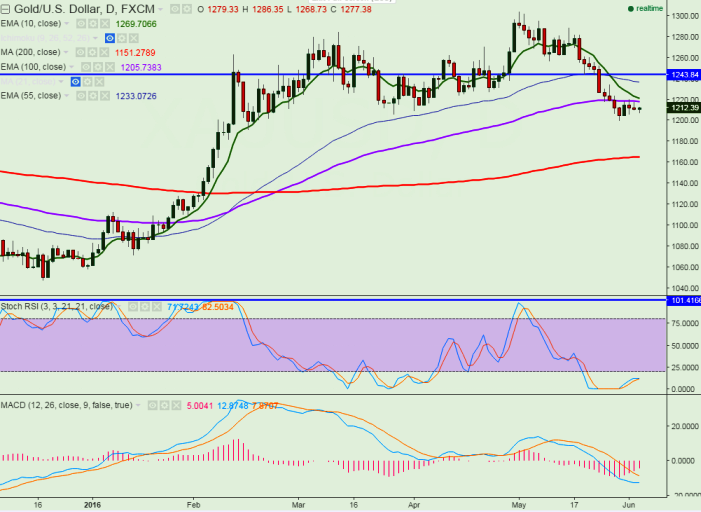Open MA (200, close) settings gear
The width and height of the screenshot is (701, 512).
(93, 53)
